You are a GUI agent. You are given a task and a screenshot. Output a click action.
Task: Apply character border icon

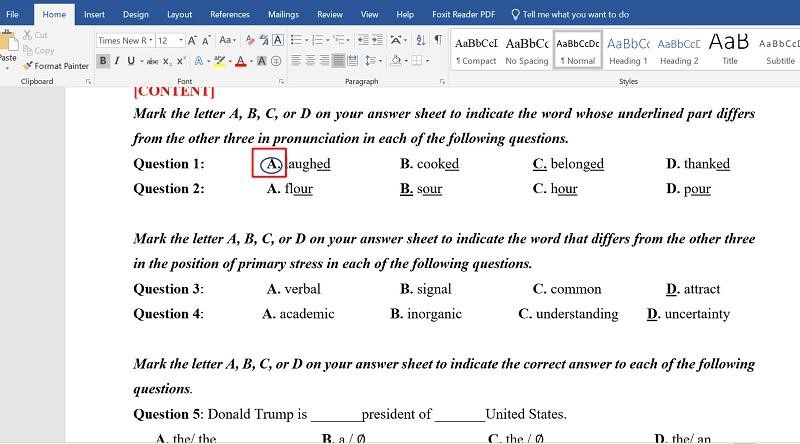pyautogui.click(x=278, y=40)
